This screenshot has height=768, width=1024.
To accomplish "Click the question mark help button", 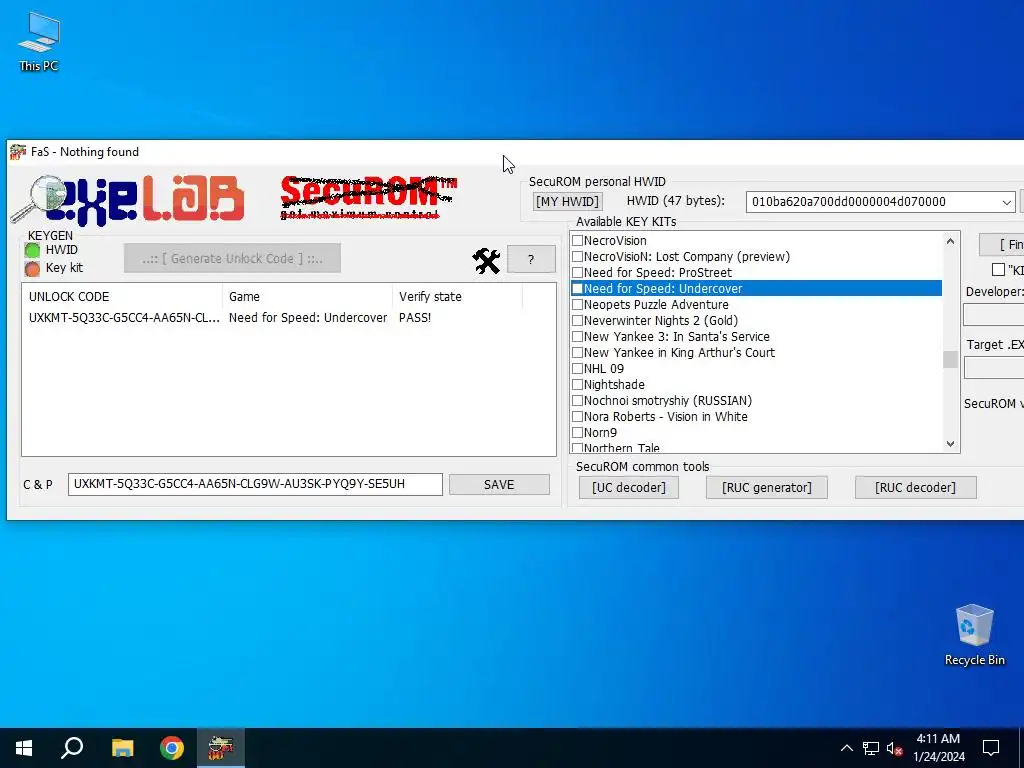I will coord(531,259).
